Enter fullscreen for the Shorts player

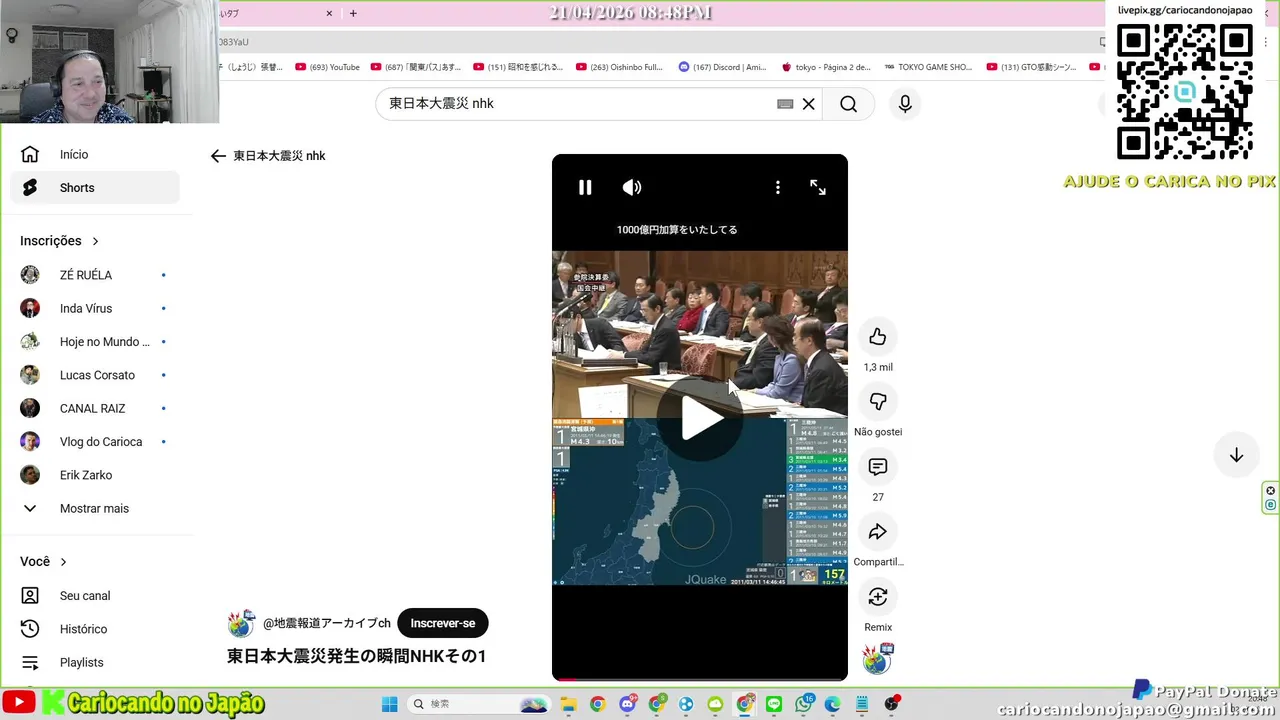pos(818,187)
